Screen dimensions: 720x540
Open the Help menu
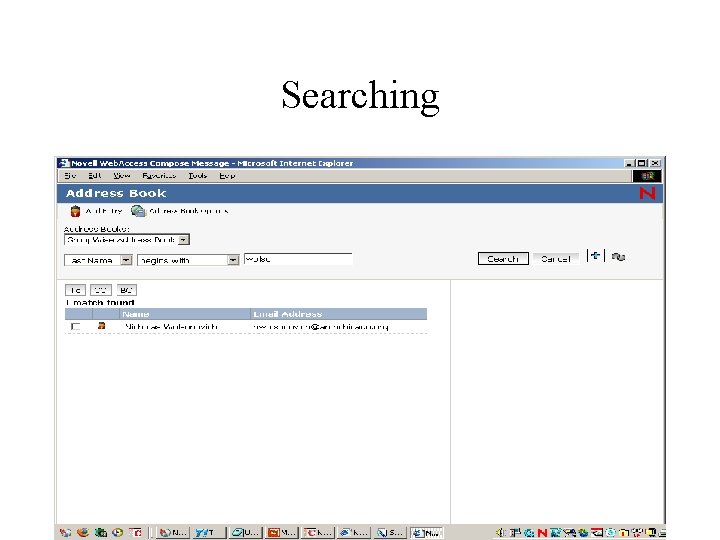pyautogui.click(x=227, y=176)
